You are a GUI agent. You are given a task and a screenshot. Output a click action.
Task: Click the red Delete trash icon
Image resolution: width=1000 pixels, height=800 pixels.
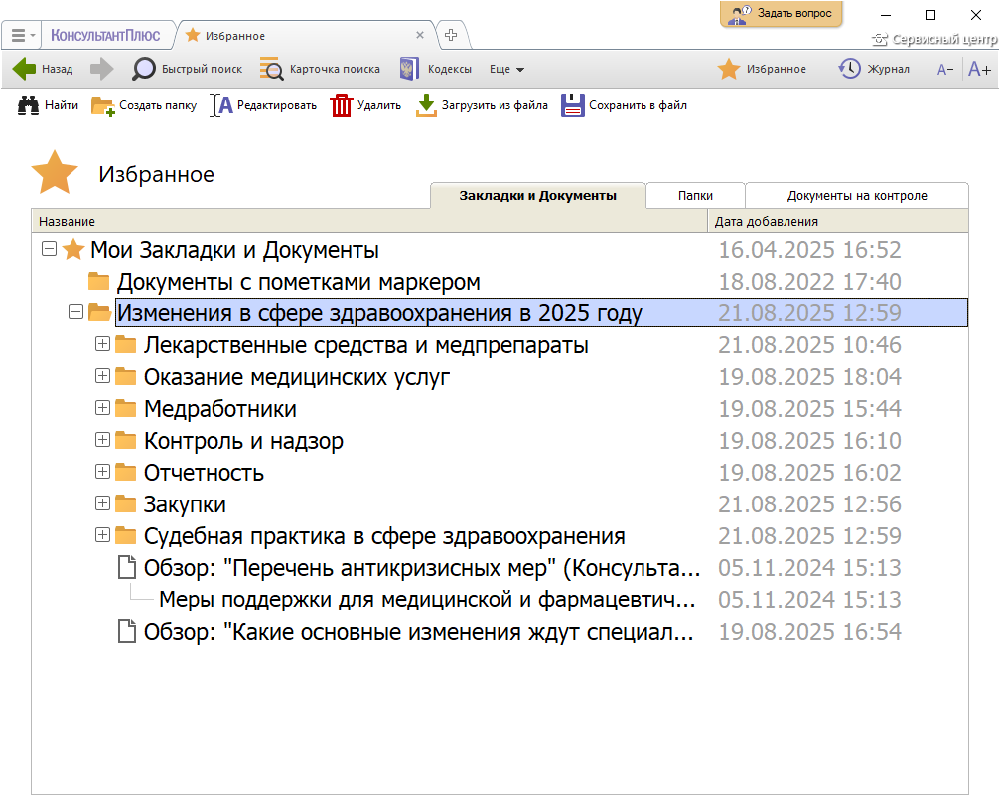pos(342,105)
